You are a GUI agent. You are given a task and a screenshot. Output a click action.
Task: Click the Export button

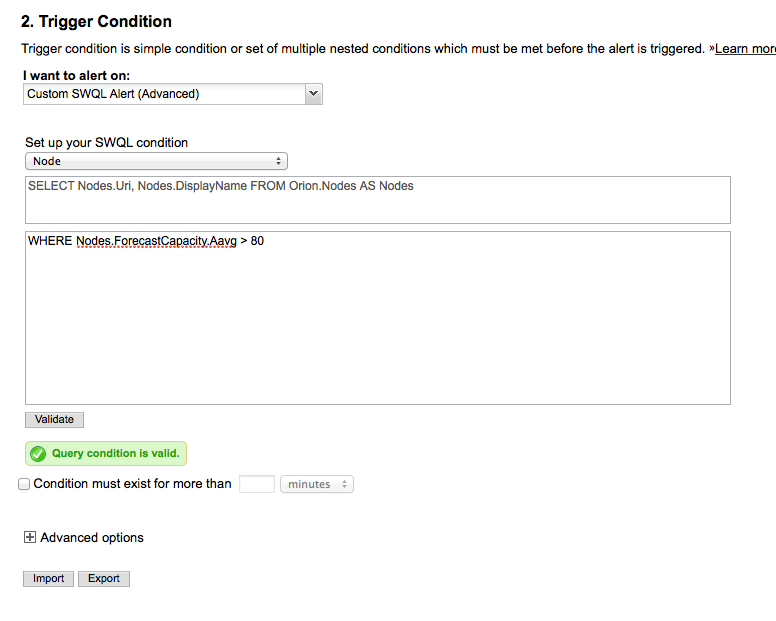pyautogui.click(x=104, y=578)
